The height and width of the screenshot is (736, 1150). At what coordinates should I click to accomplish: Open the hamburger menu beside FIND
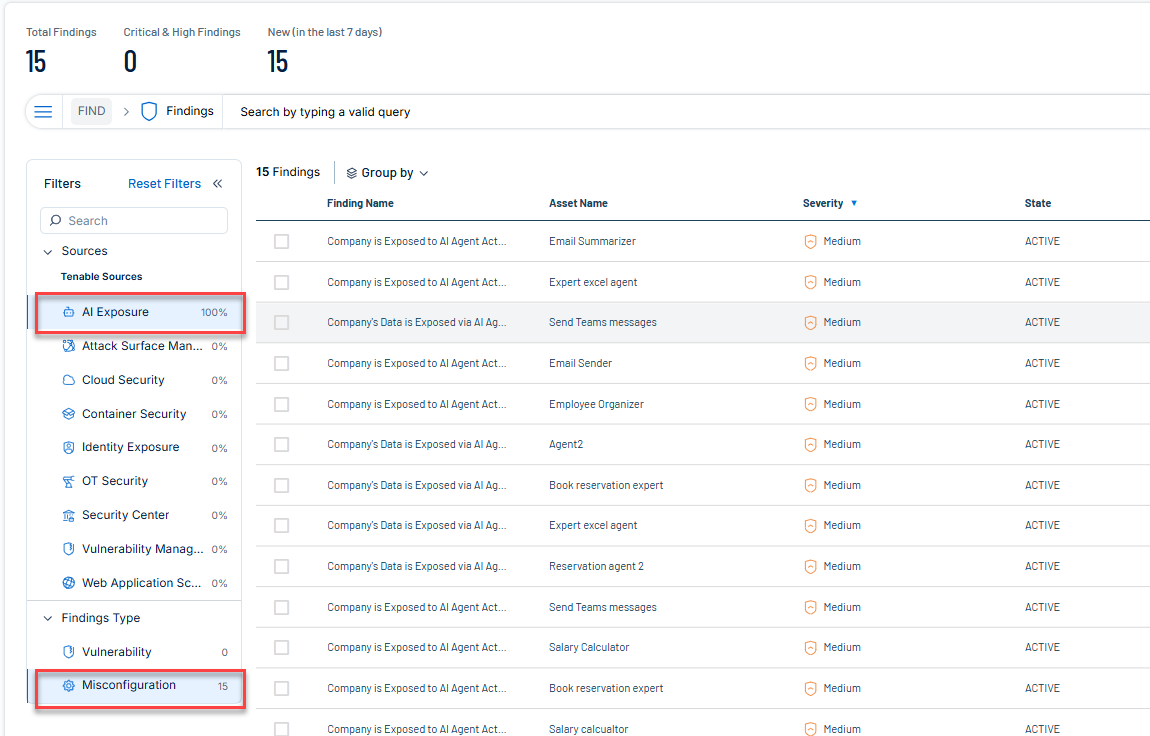pos(43,112)
